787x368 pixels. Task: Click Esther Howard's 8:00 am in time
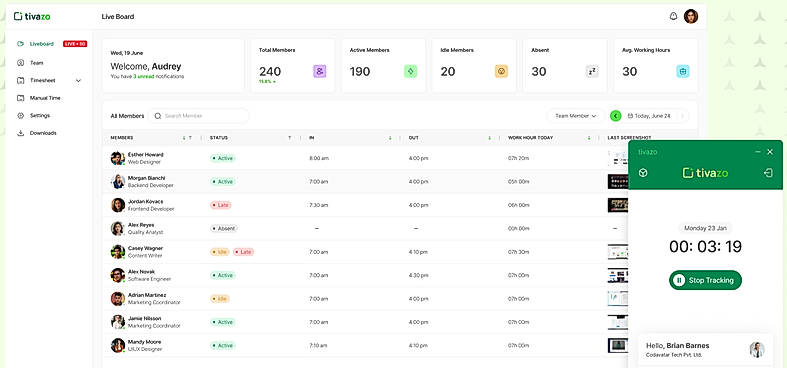tap(319, 158)
